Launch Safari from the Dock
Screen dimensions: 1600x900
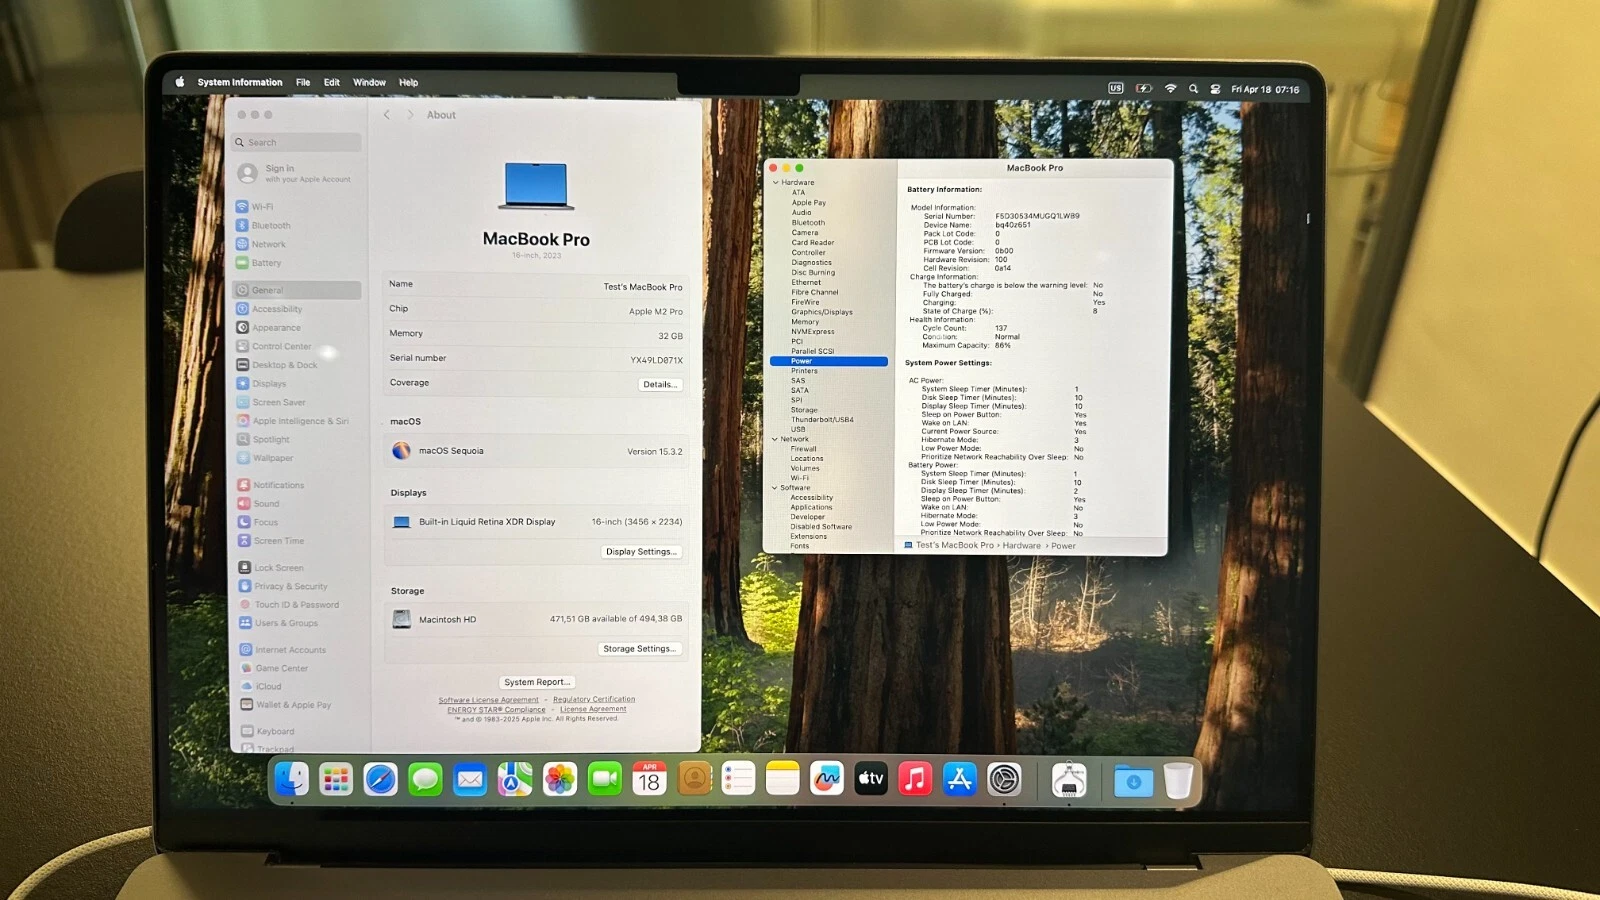pyautogui.click(x=380, y=779)
